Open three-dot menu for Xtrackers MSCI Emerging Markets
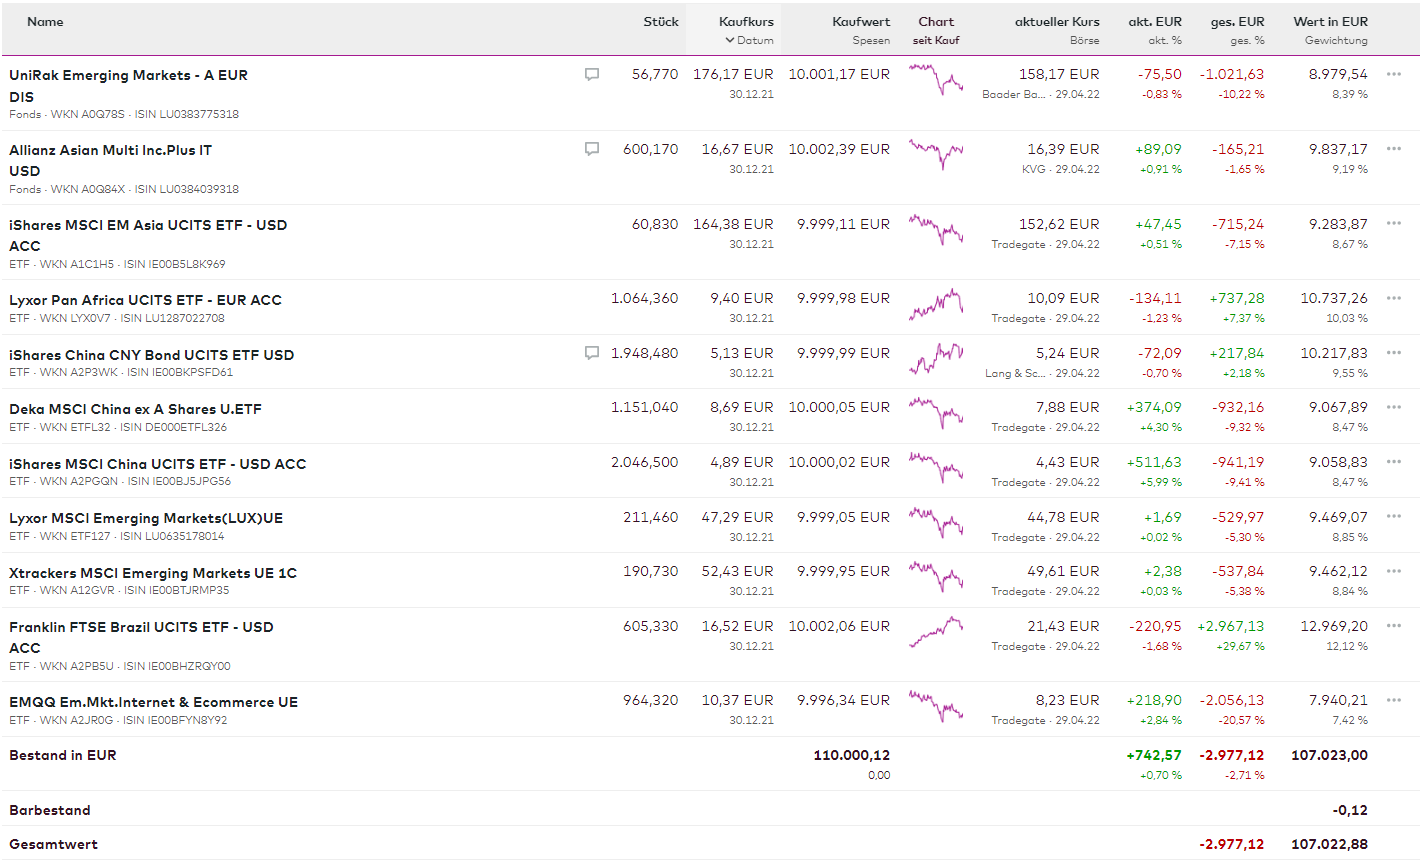Viewport: 1425px width, 861px height. 1394,571
